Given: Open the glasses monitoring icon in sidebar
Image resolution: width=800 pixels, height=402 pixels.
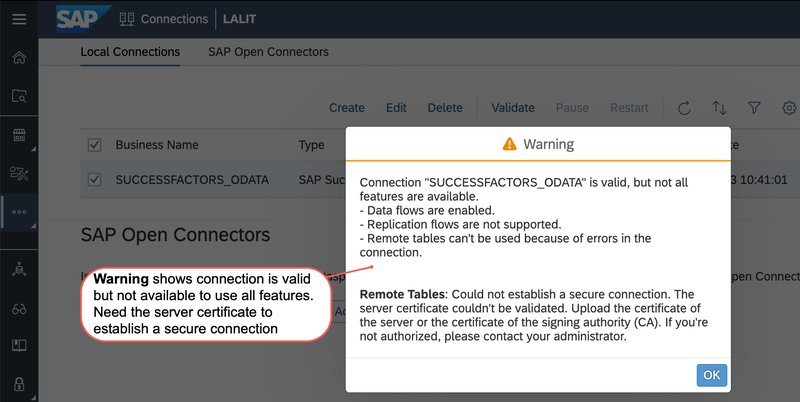Looking at the screenshot, I should coord(19,309).
